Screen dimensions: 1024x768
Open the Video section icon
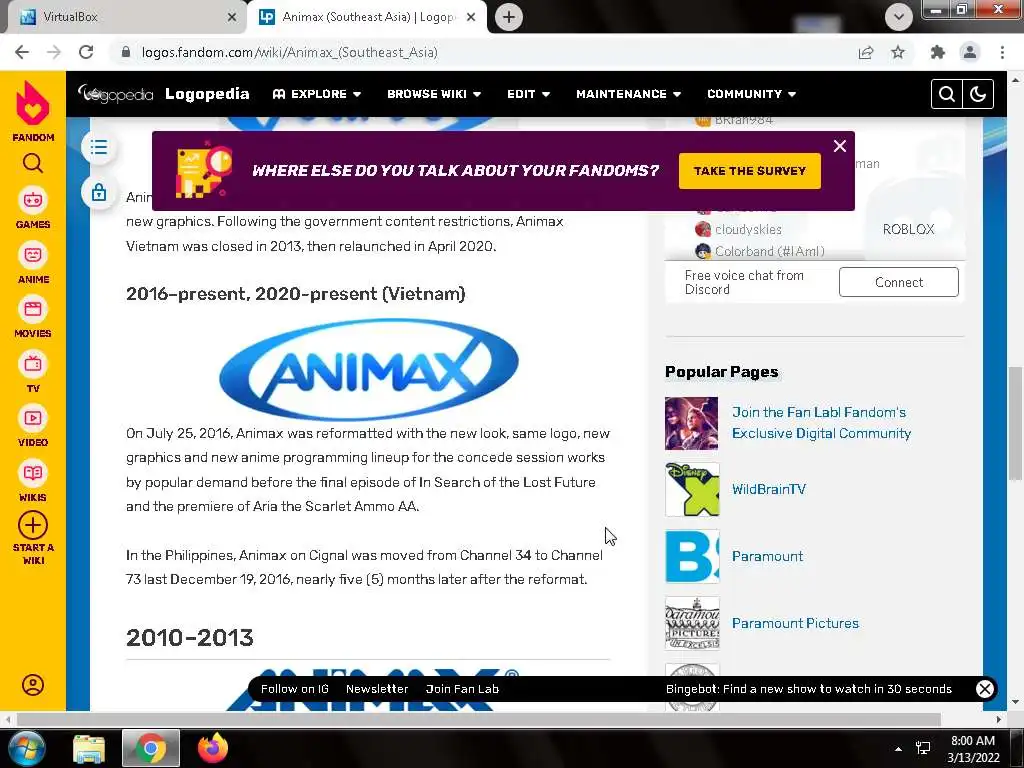33,418
